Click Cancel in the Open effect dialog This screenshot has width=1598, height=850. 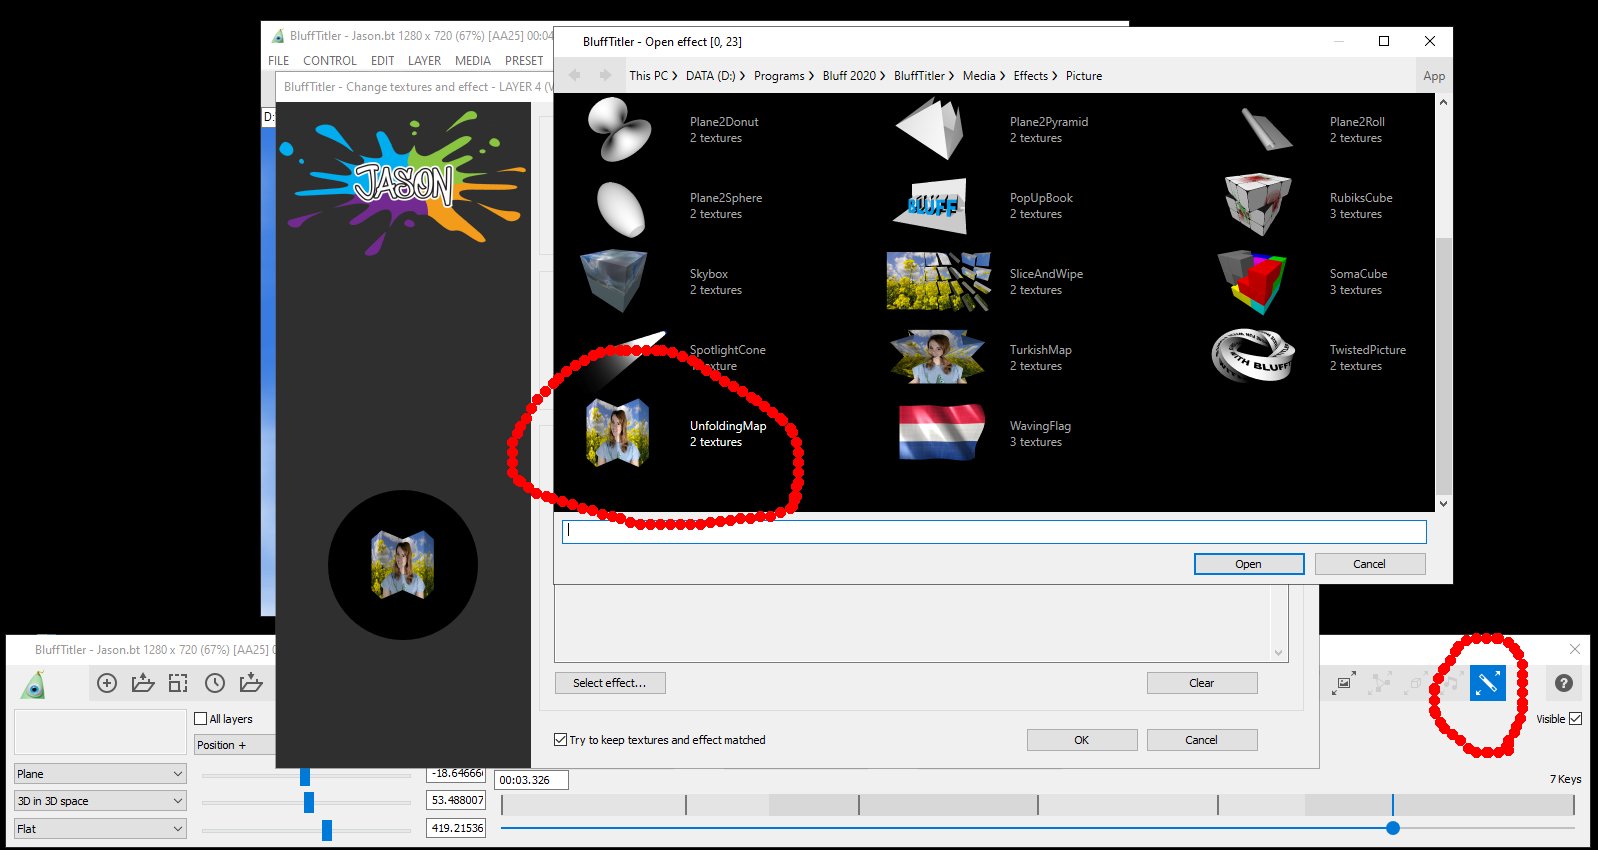tap(1370, 564)
